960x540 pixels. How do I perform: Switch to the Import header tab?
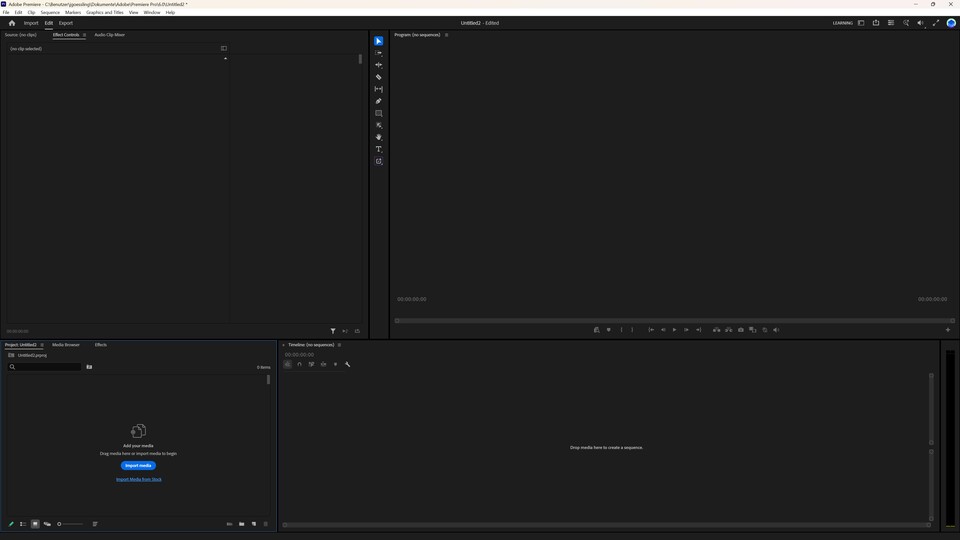click(x=31, y=23)
